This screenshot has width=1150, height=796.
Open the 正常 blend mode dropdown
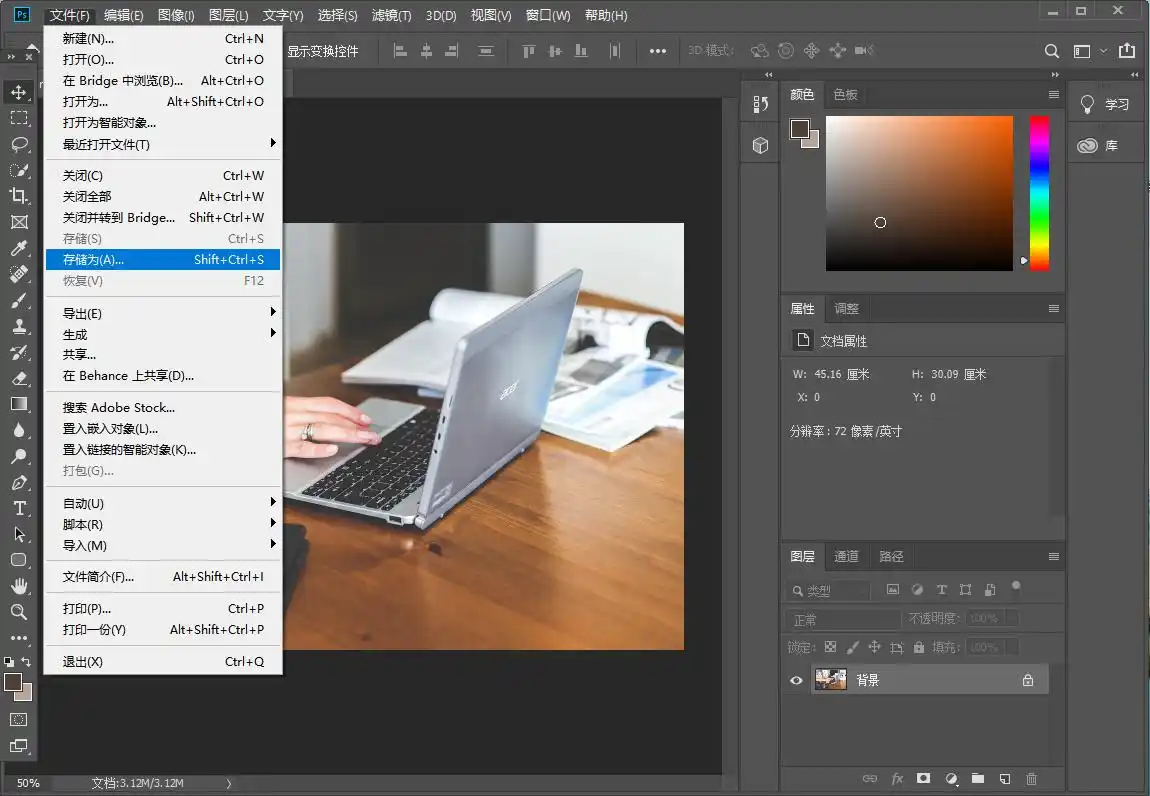[844, 619]
